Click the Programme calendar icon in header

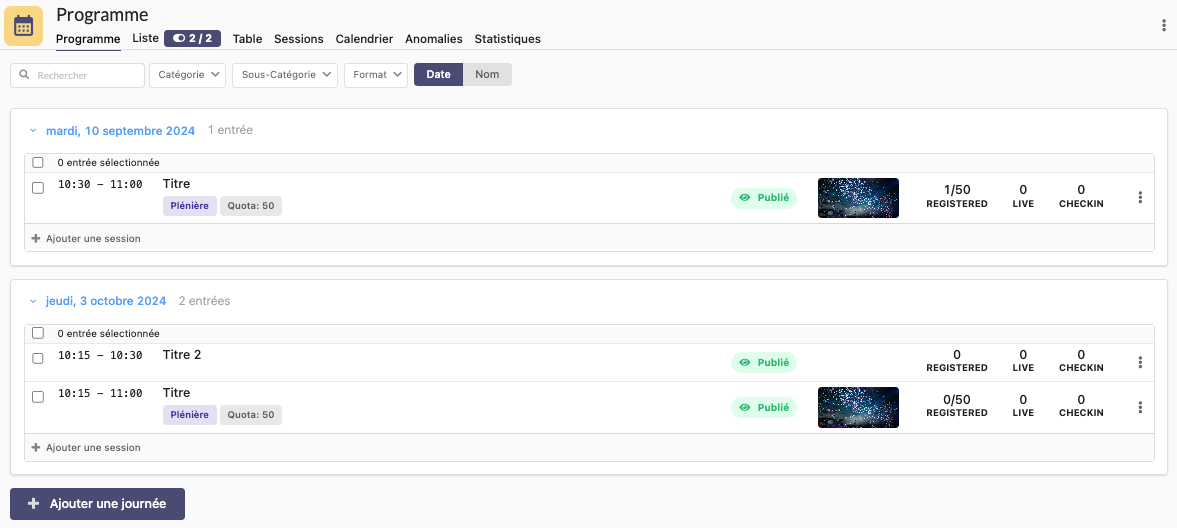point(24,25)
